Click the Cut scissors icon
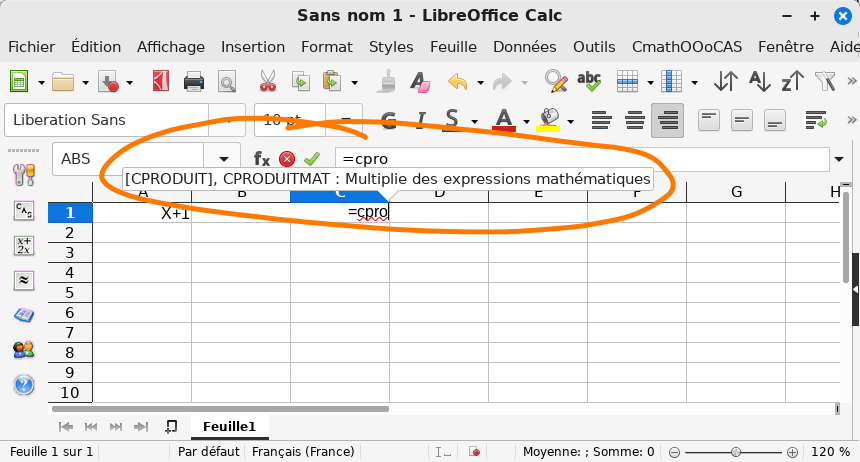The image size is (860, 462). (x=268, y=82)
